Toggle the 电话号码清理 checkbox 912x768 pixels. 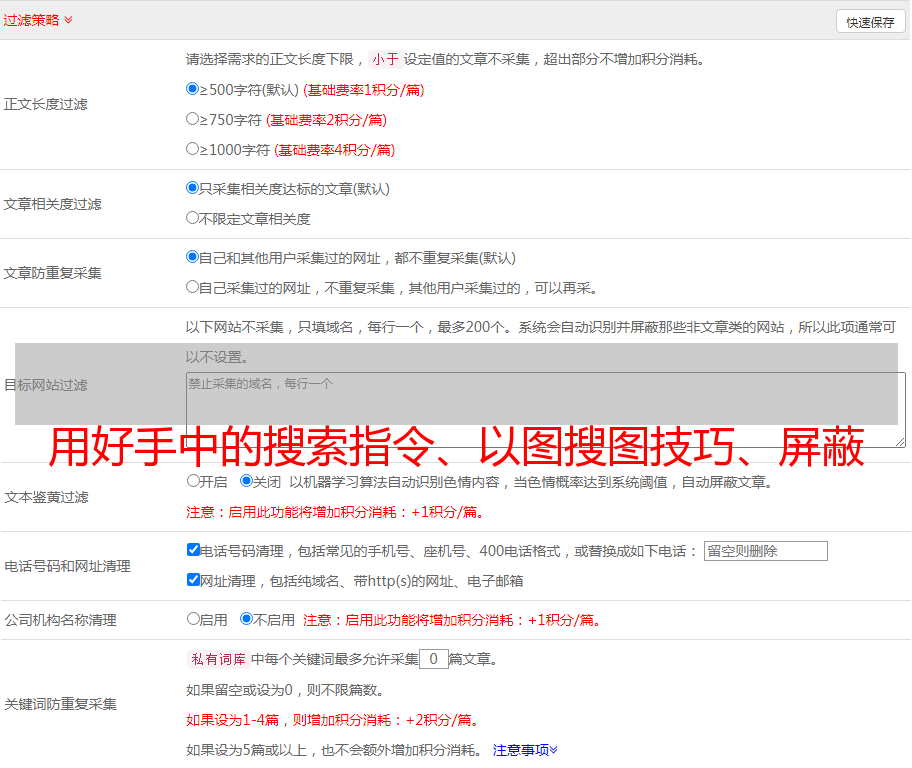193,550
